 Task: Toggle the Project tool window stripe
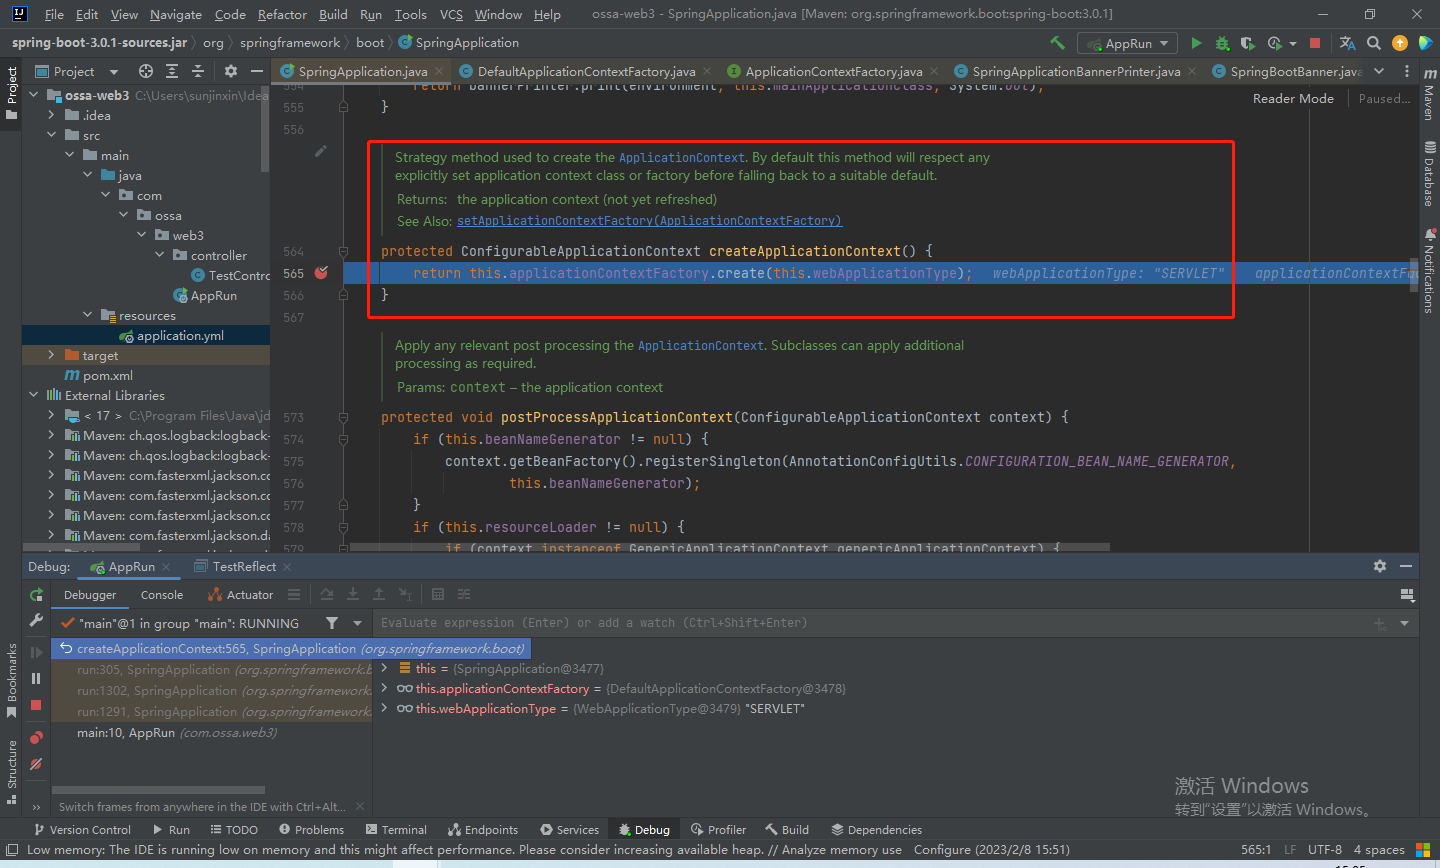click(12, 93)
